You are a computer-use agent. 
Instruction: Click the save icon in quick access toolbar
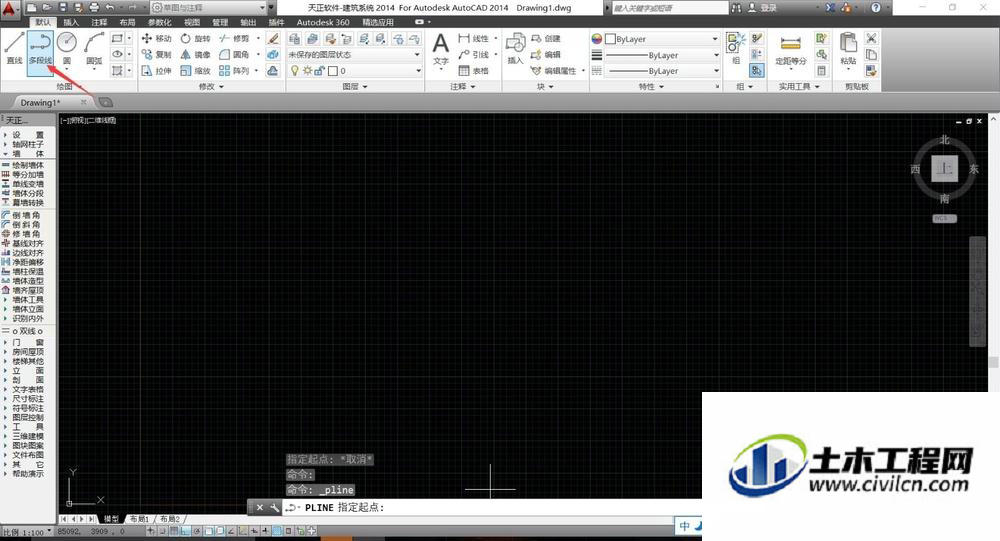coord(62,8)
